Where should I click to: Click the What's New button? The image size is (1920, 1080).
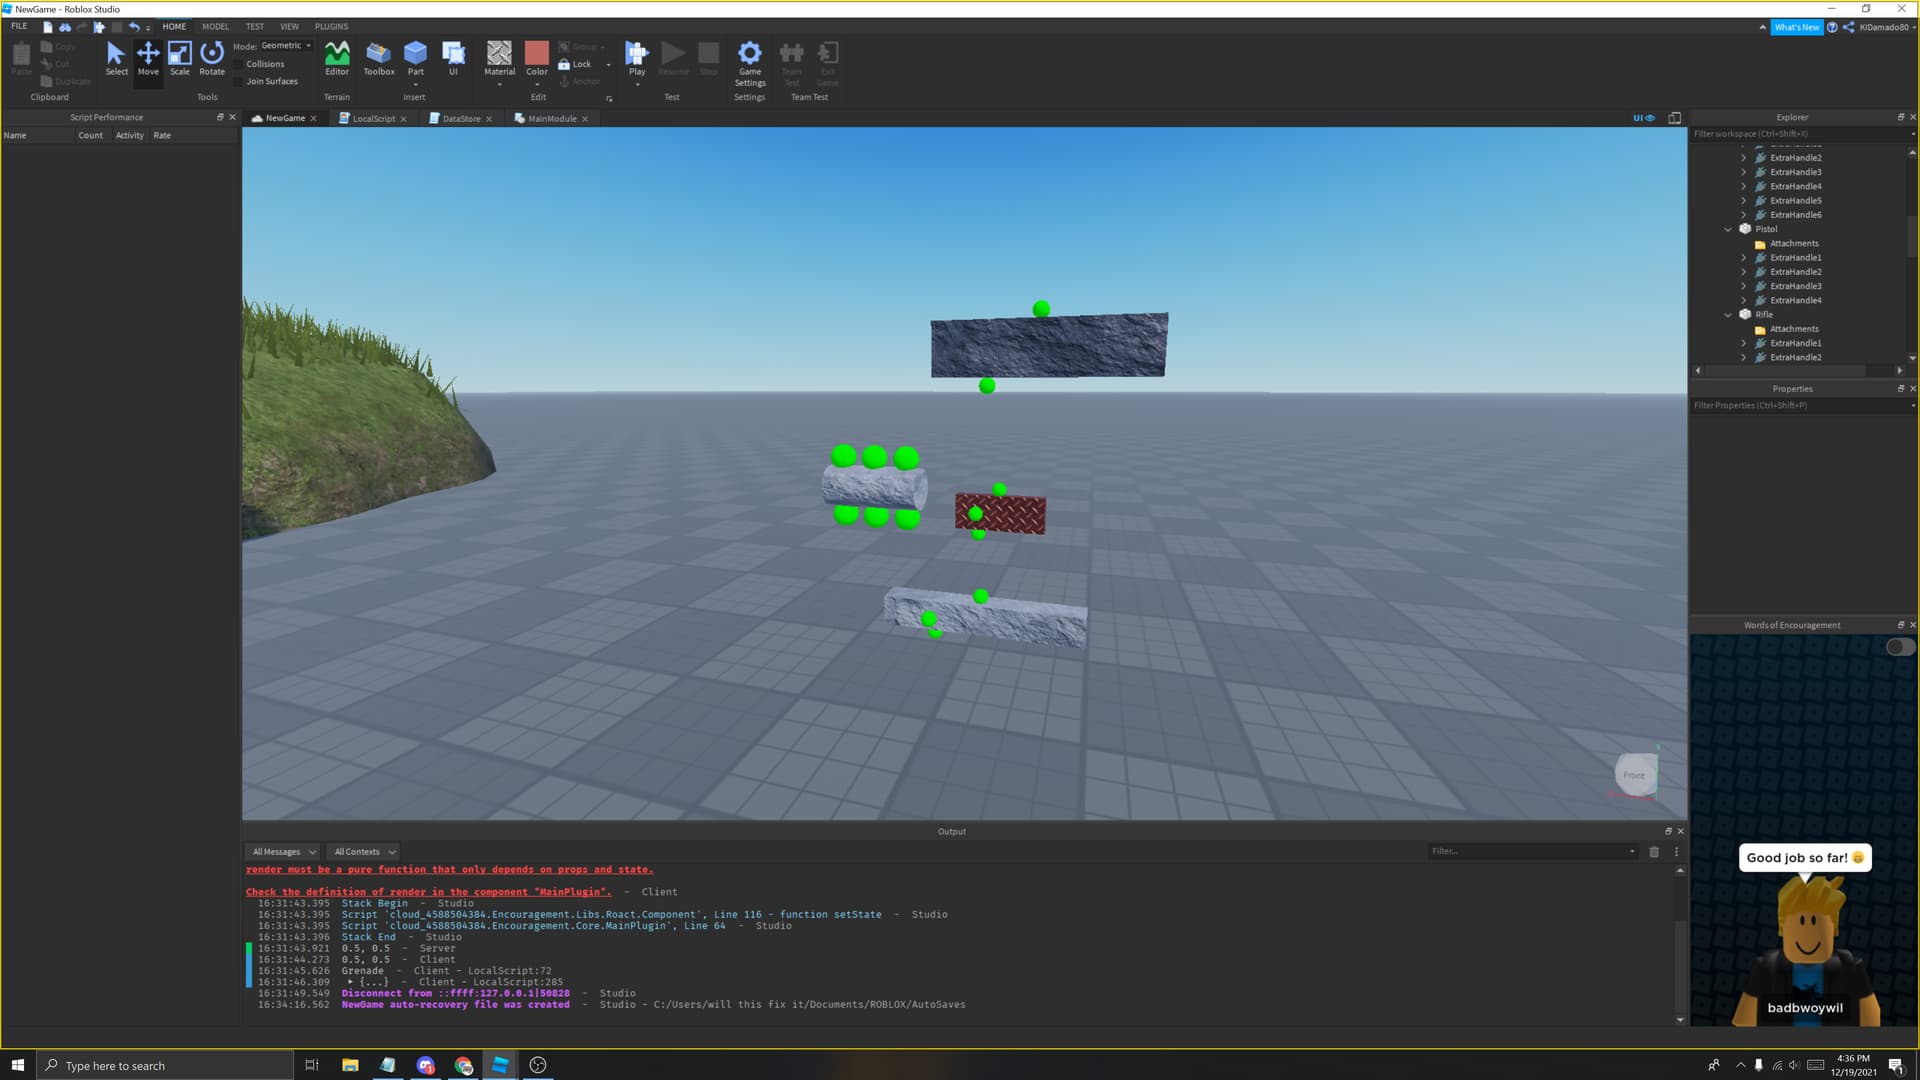[1797, 27]
